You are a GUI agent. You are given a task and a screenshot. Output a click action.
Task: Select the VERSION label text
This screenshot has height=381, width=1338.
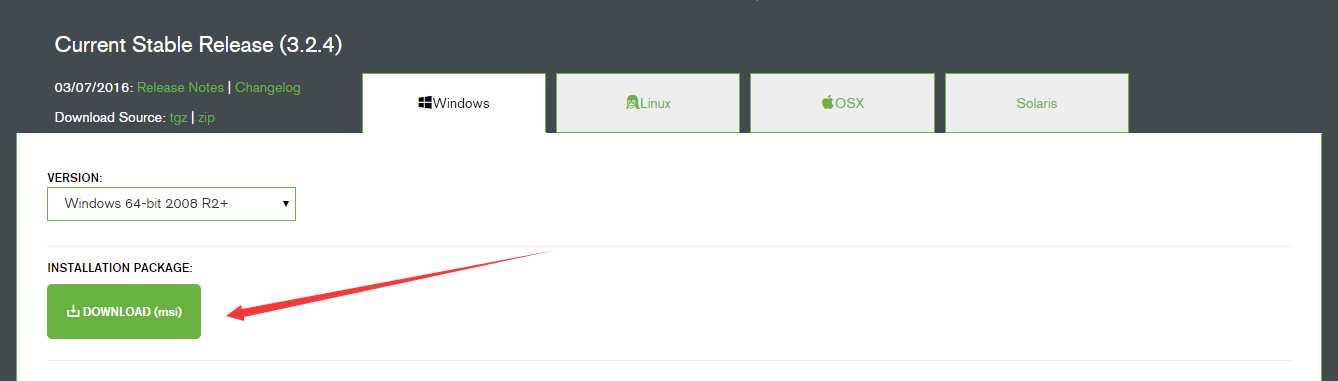75,177
